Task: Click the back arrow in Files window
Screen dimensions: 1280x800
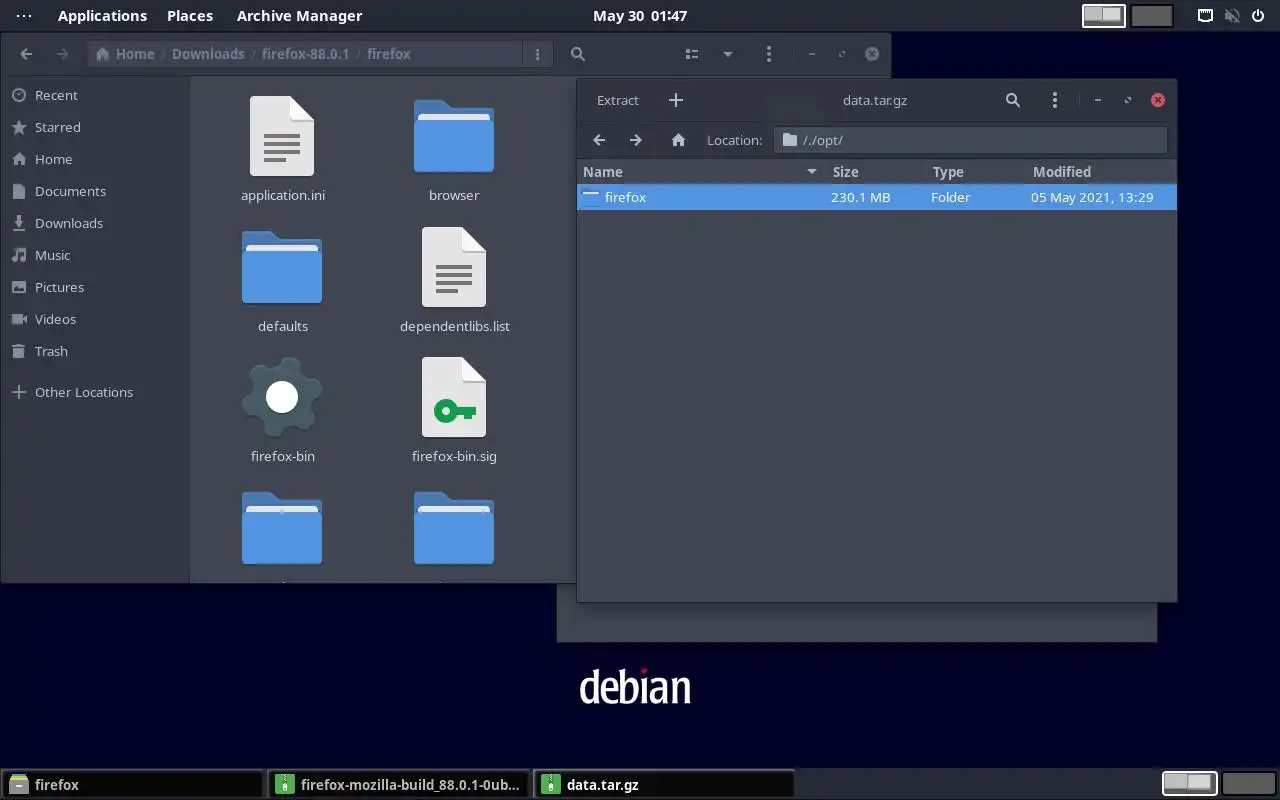Action: tap(26, 54)
